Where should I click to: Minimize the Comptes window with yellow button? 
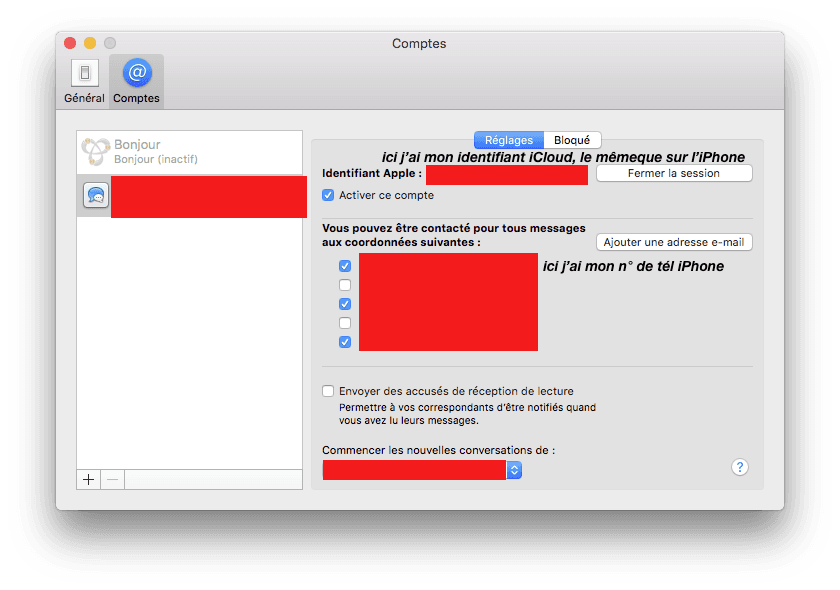point(90,43)
